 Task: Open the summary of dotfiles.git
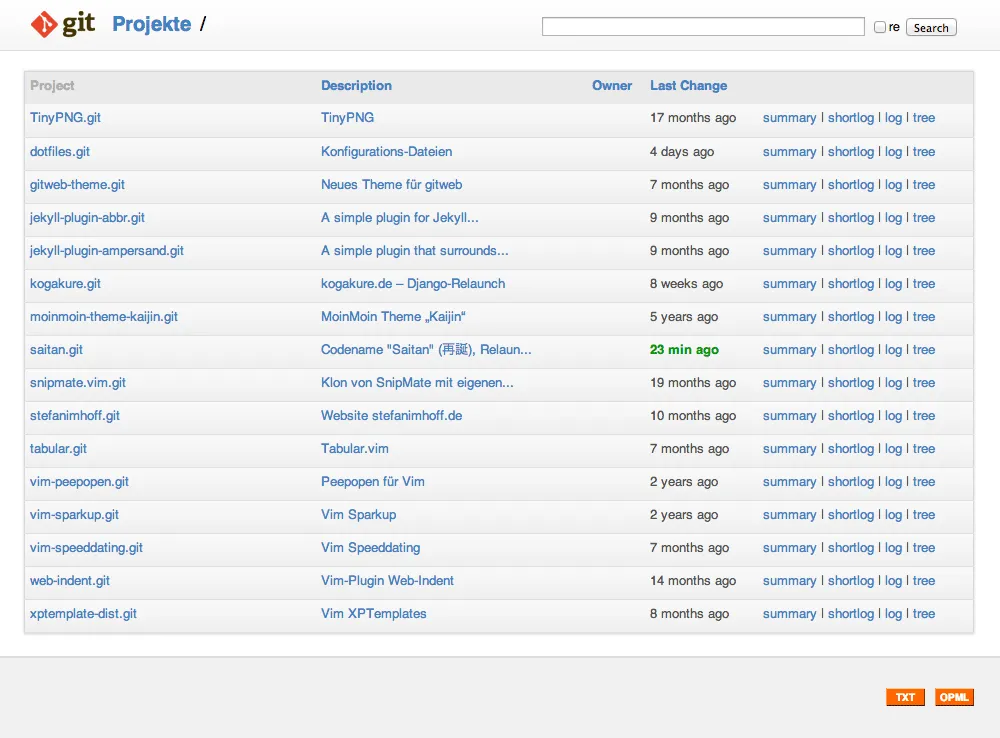click(789, 151)
